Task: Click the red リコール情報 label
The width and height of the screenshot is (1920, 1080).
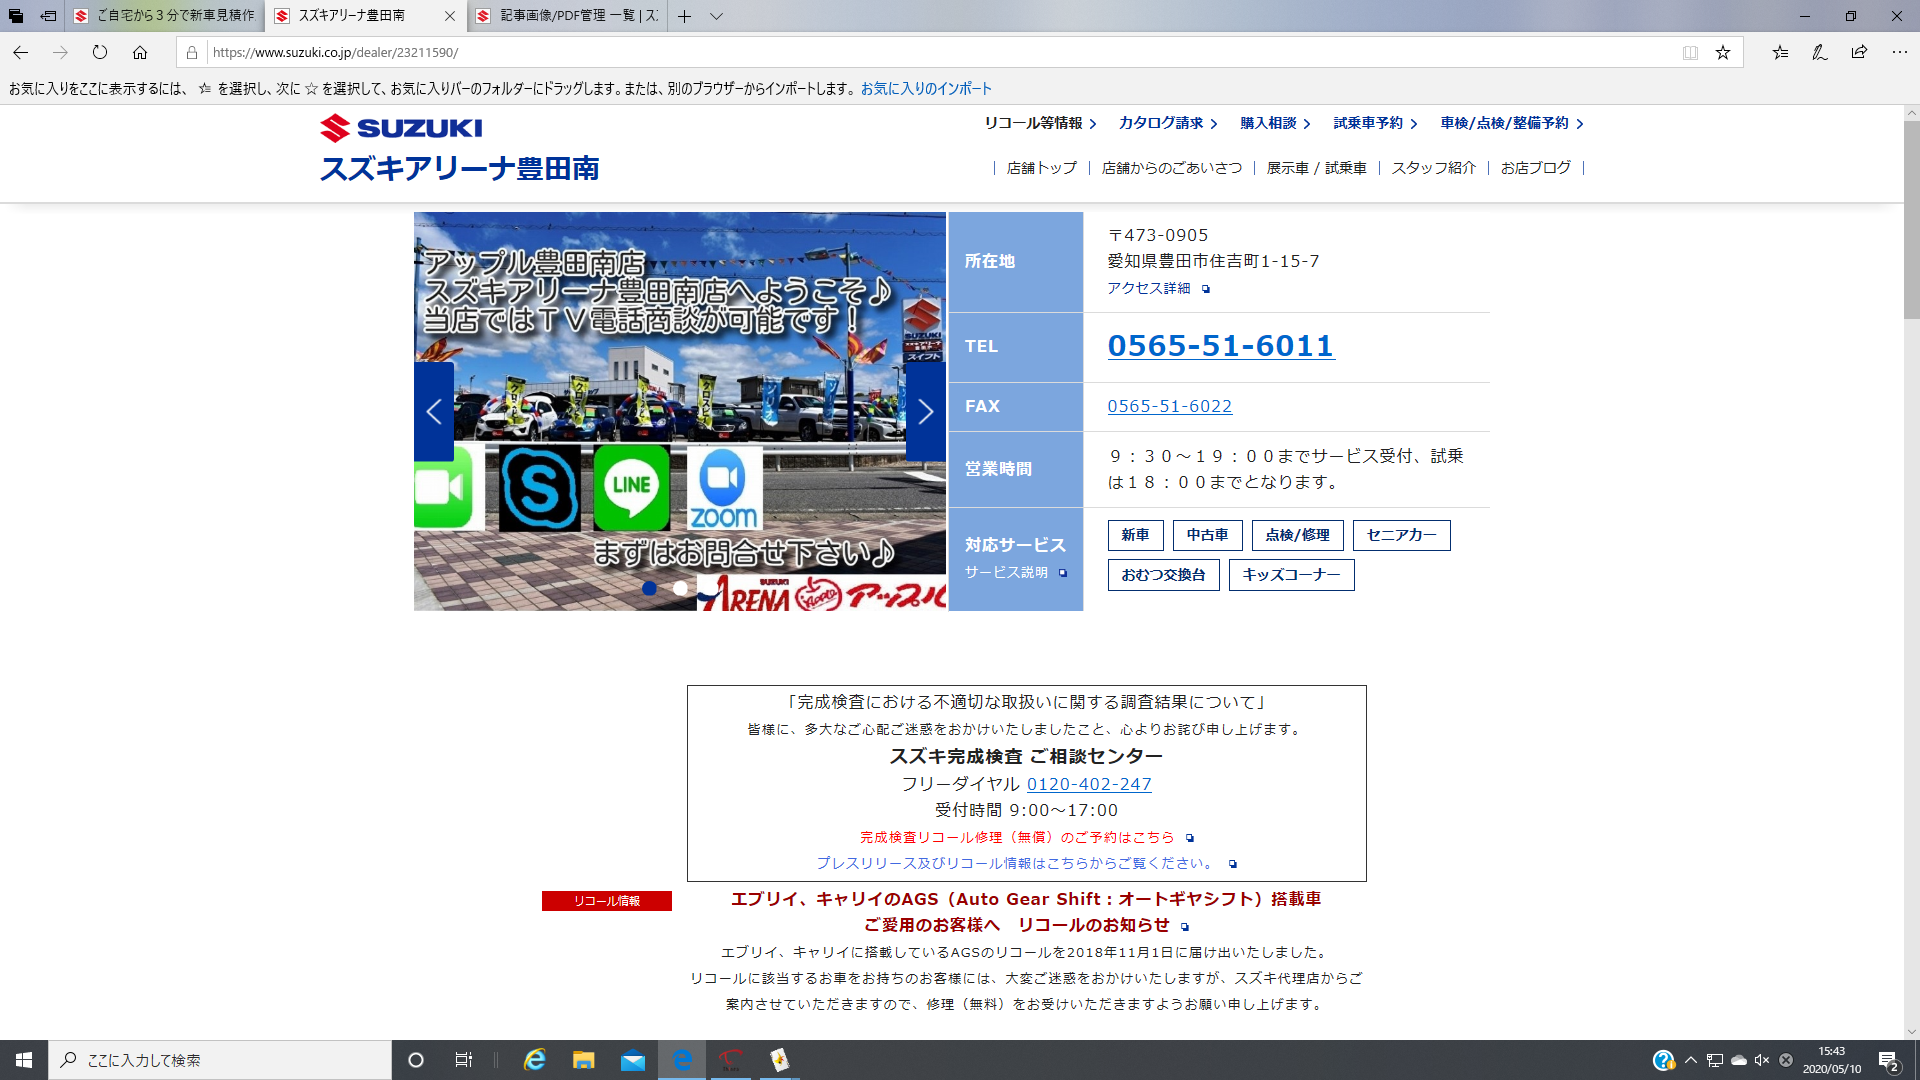Action: [x=607, y=901]
